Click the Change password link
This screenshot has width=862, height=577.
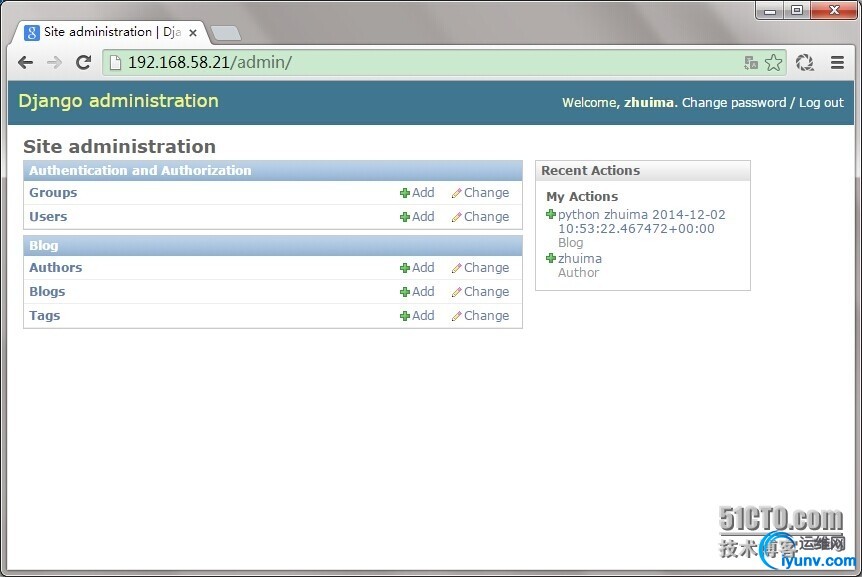click(x=734, y=103)
